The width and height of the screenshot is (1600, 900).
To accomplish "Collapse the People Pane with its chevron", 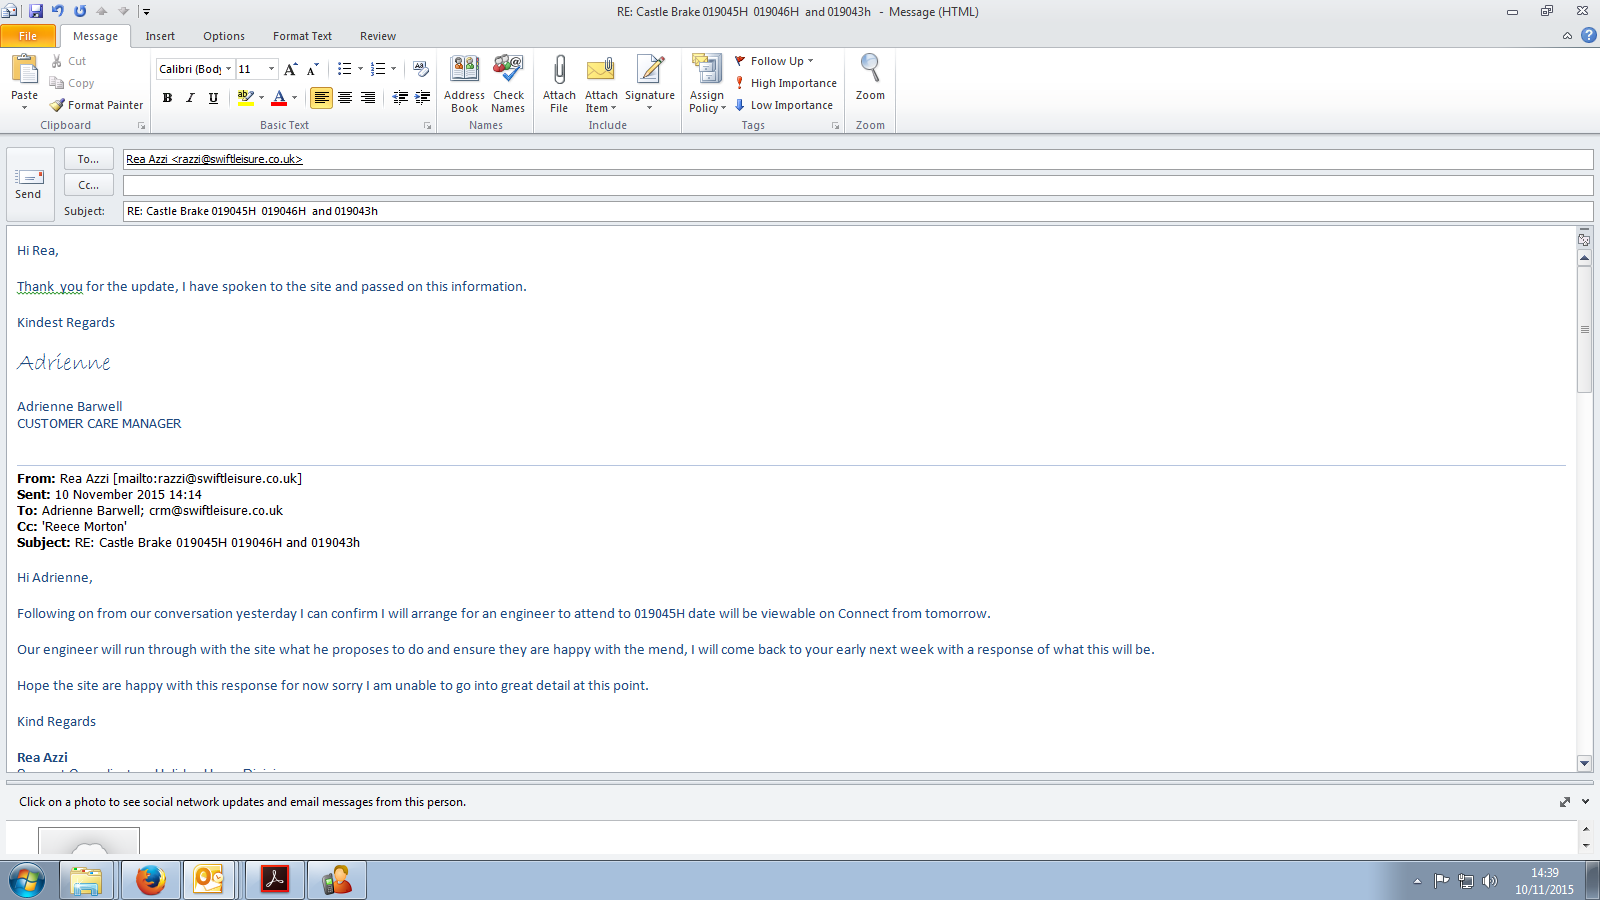I will [x=1585, y=802].
